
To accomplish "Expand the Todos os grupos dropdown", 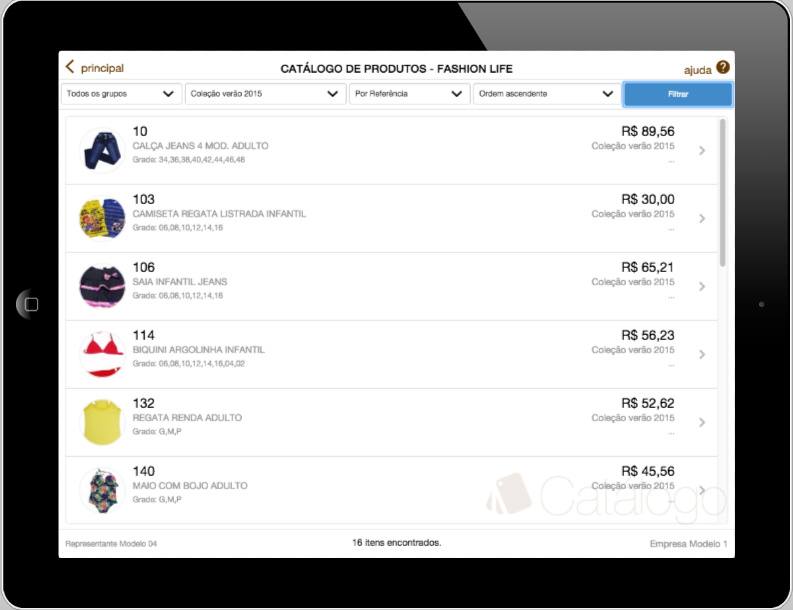I will [x=121, y=94].
